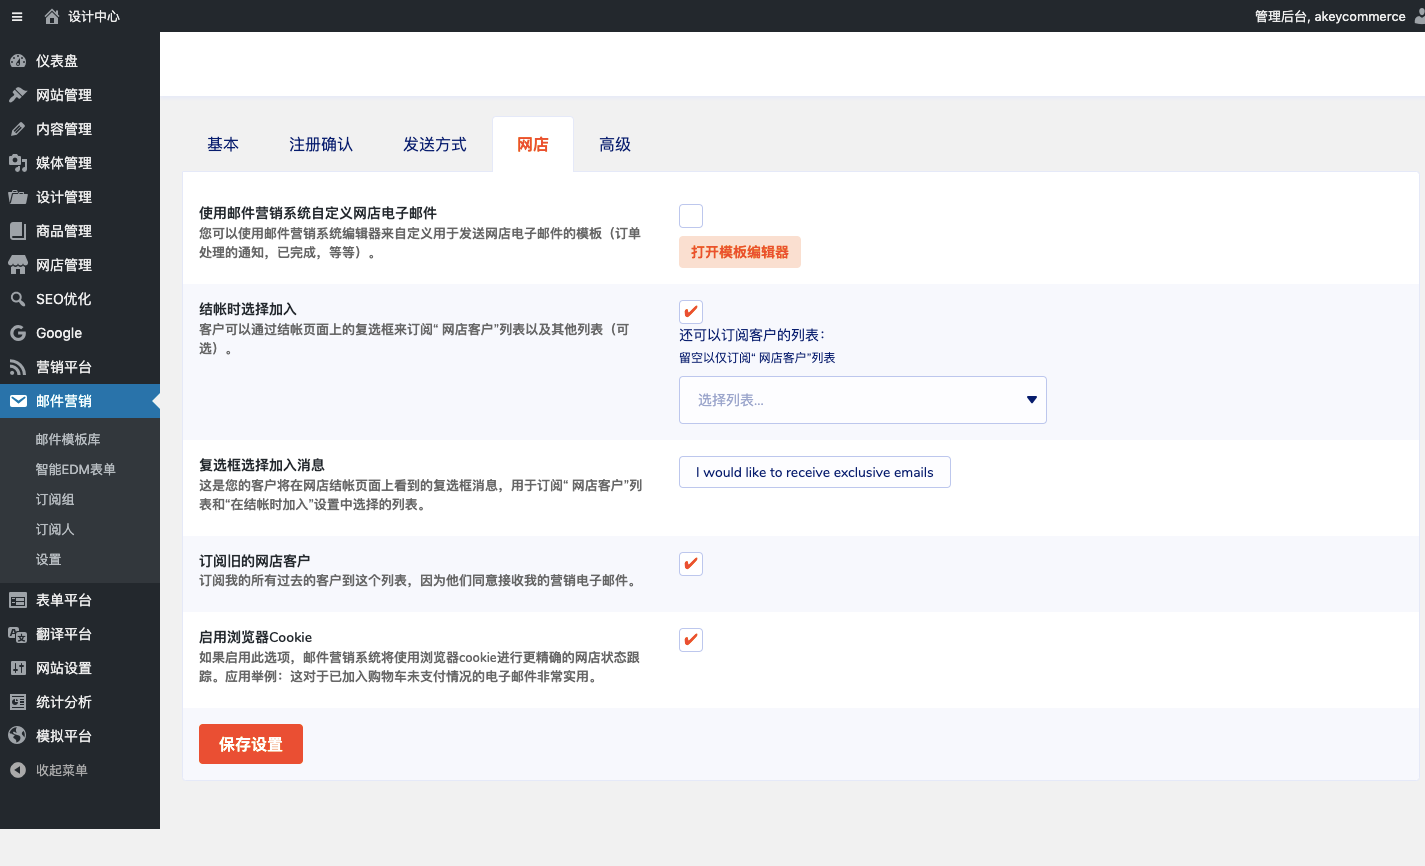Image resolution: width=1425 pixels, height=866 pixels.
Task: Click the home icon next to 设计中心
Action: coord(52,16)
